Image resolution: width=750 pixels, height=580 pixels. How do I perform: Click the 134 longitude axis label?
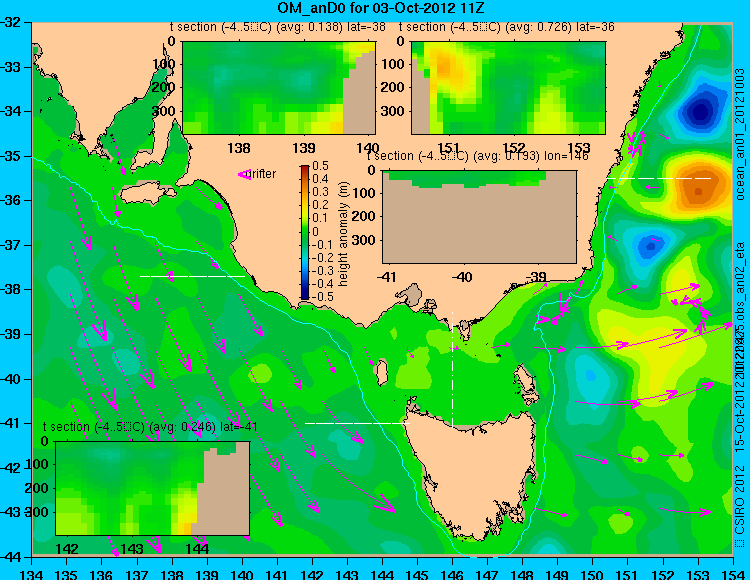pyautogui.click(x=32, y=574)
